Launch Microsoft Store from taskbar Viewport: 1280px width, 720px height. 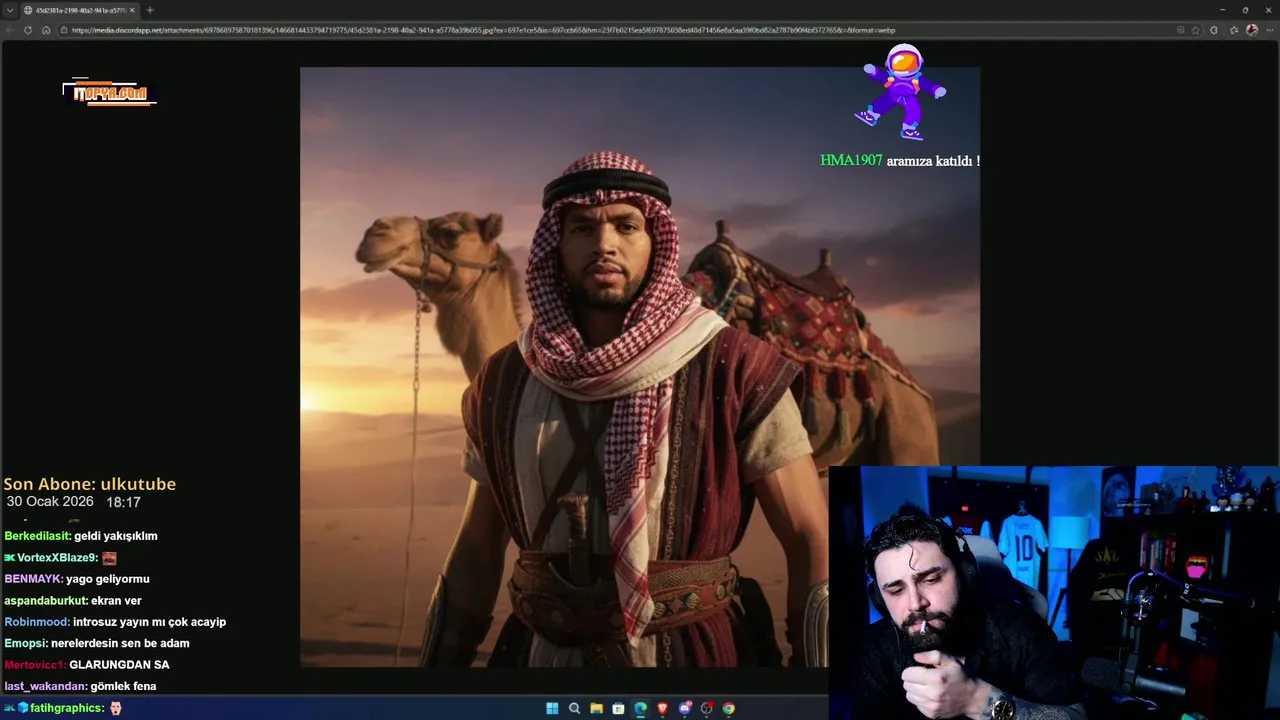[x=618, y=708]
